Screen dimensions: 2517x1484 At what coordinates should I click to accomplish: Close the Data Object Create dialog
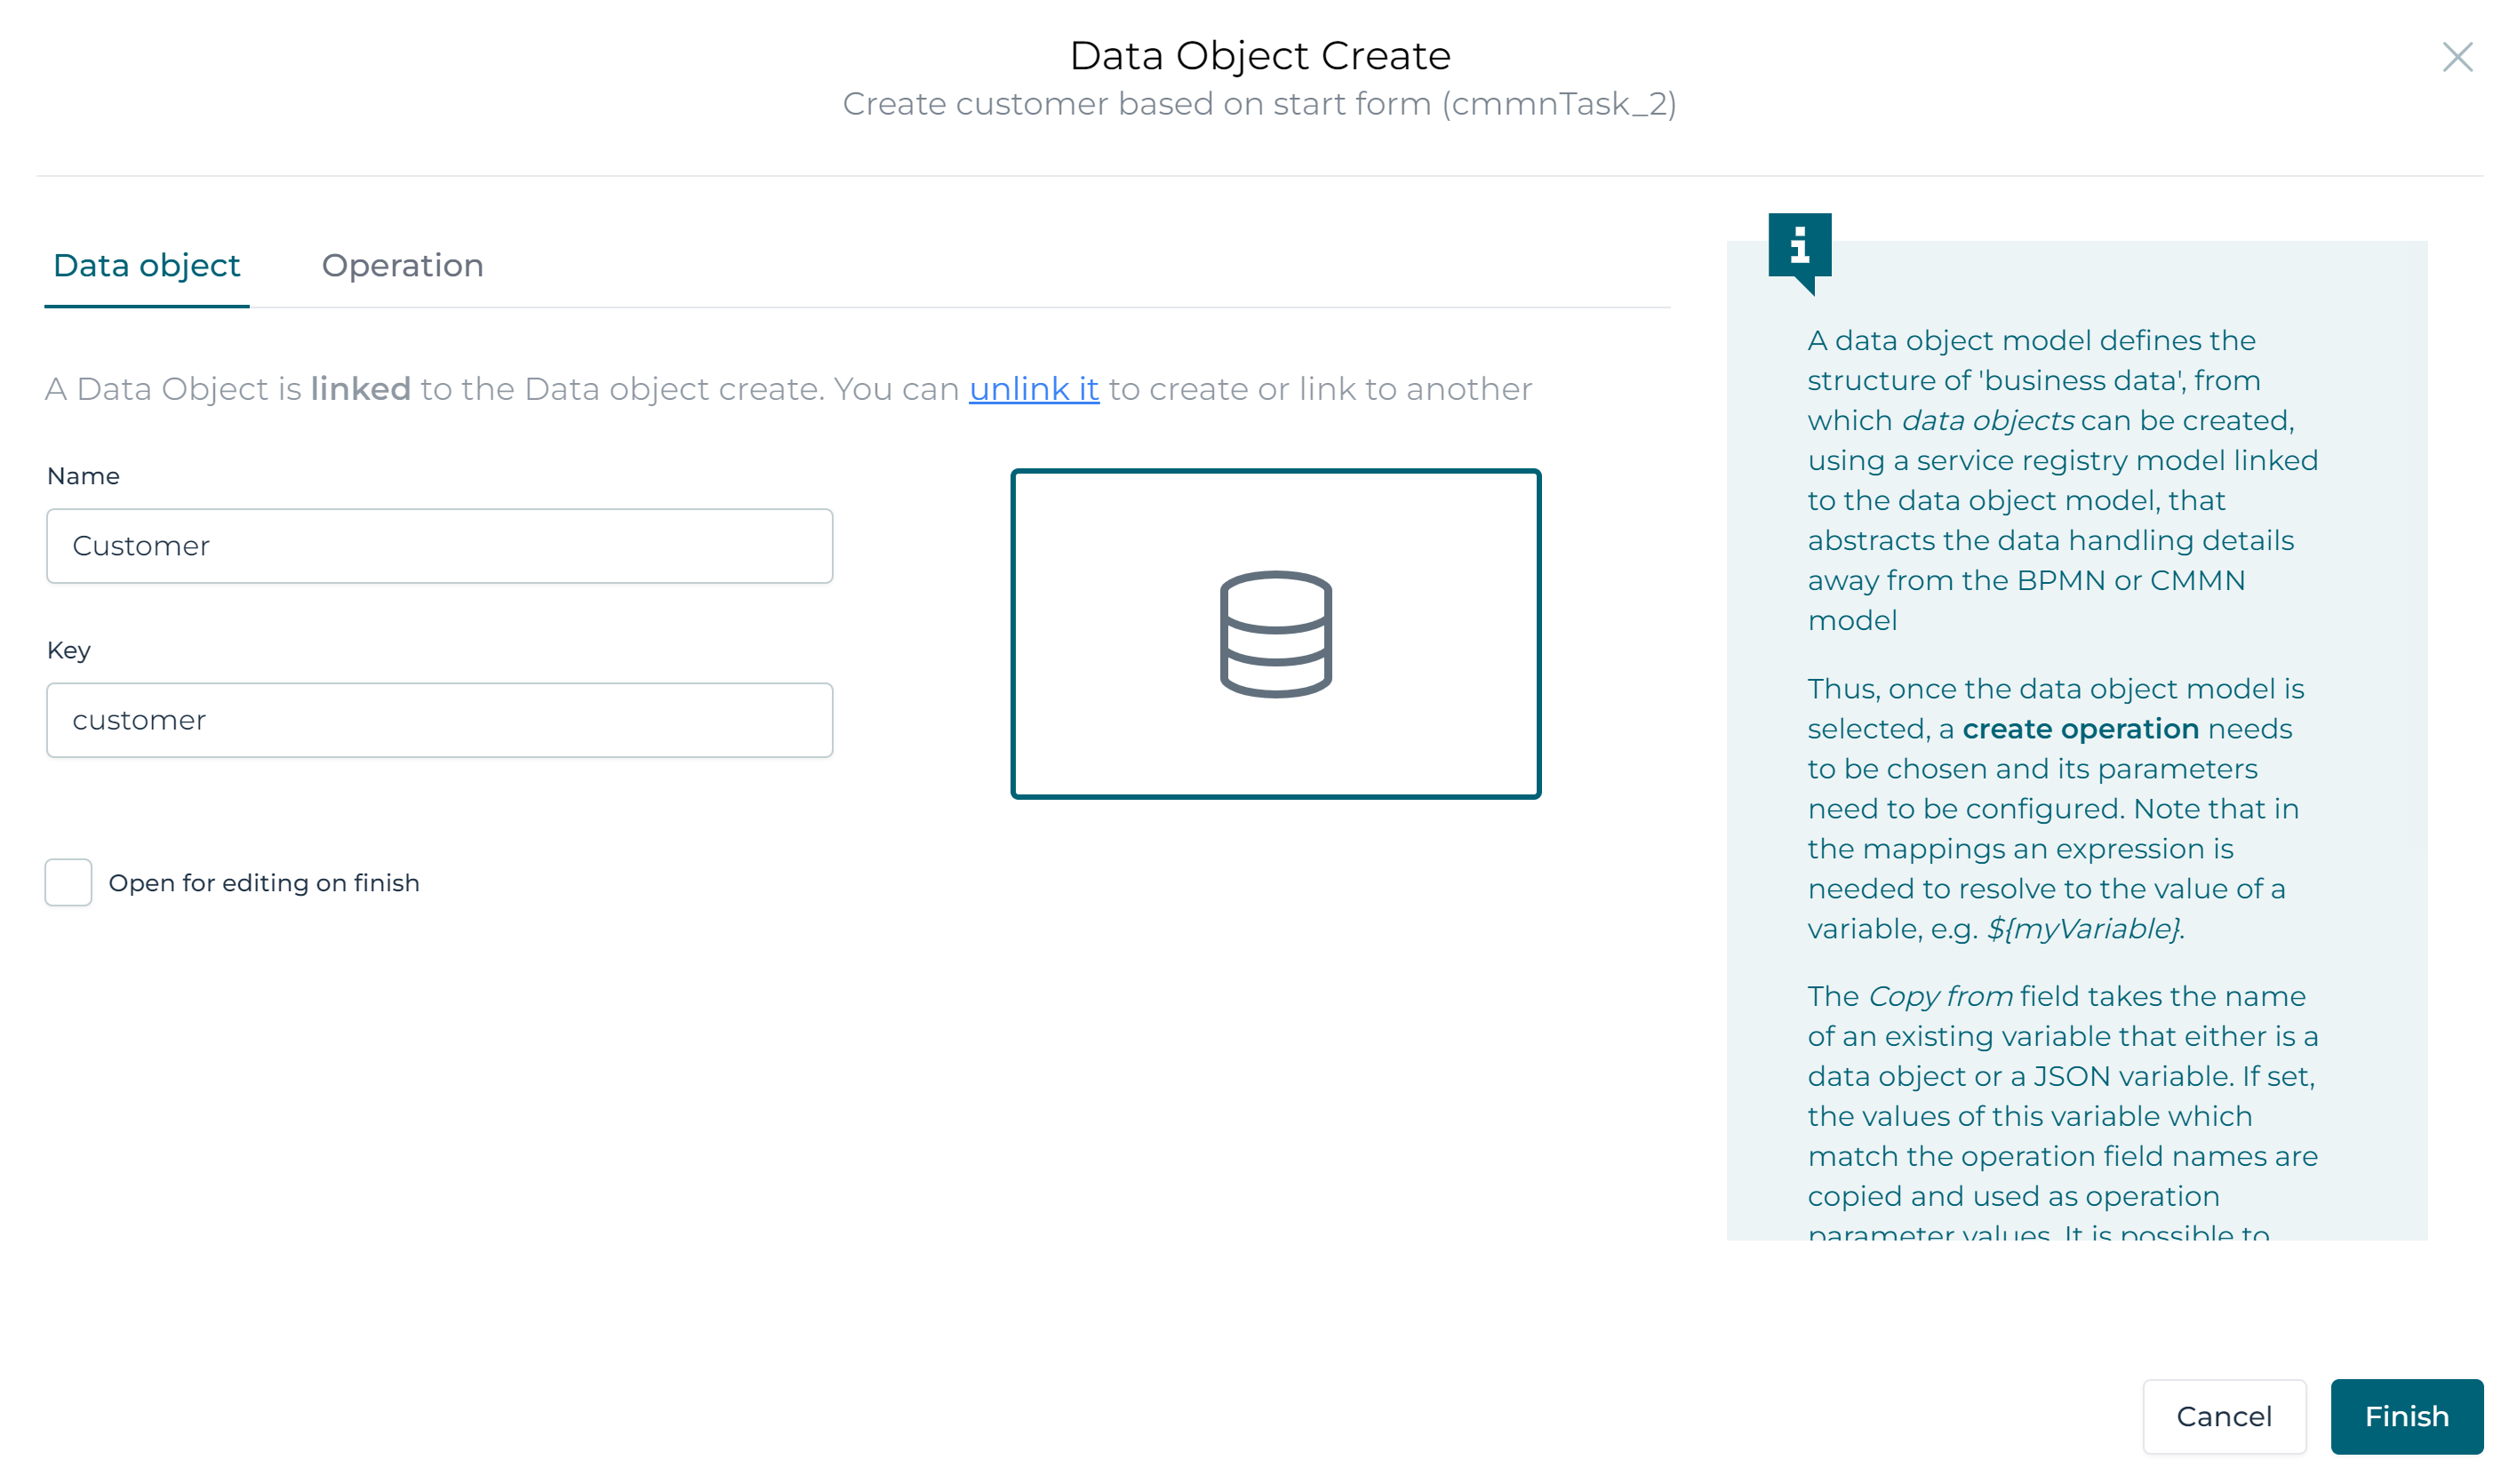tap(2457, 57)
